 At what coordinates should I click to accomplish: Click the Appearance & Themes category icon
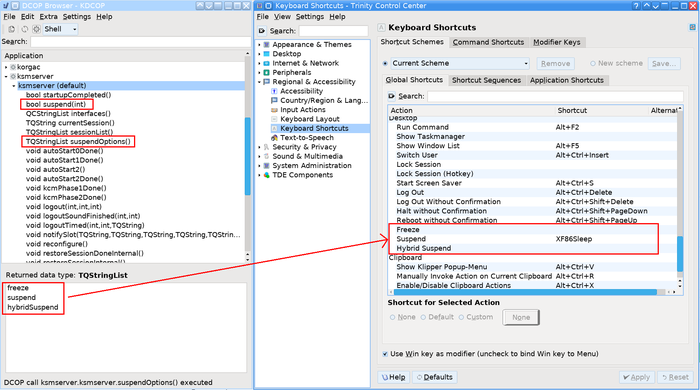(x=267, y=45)
